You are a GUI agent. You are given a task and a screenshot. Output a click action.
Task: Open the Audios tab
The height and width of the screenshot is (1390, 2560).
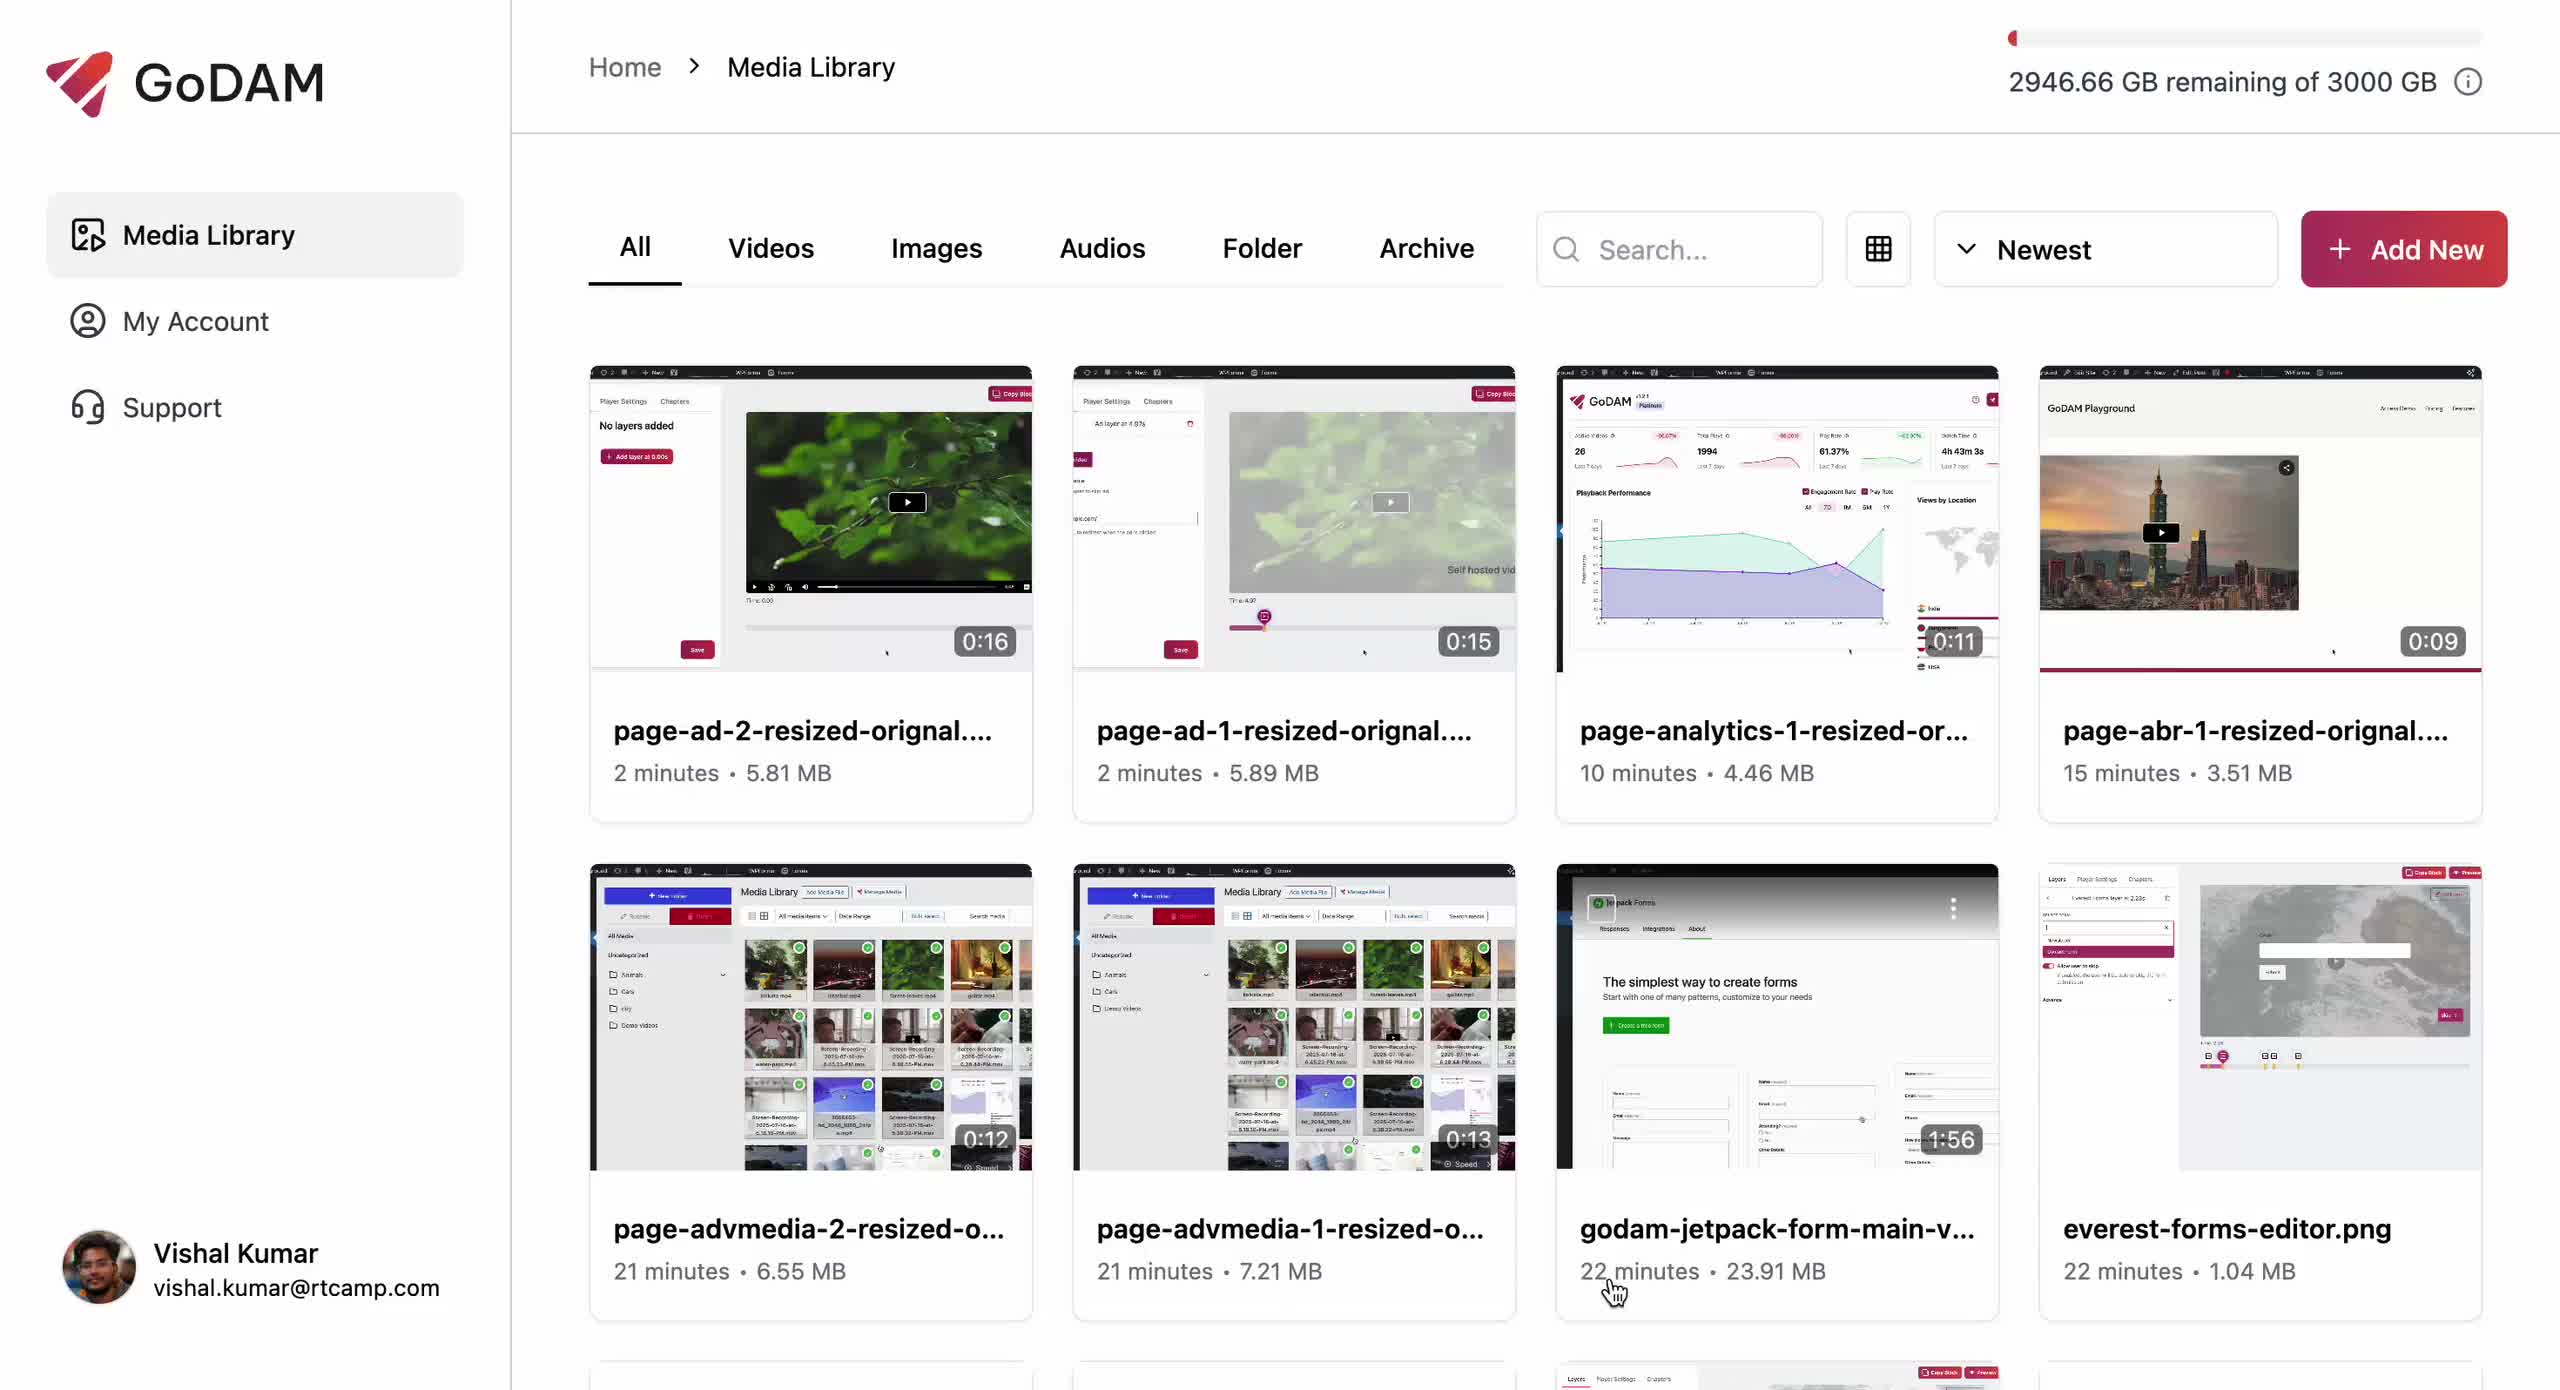coord(1101,248)
